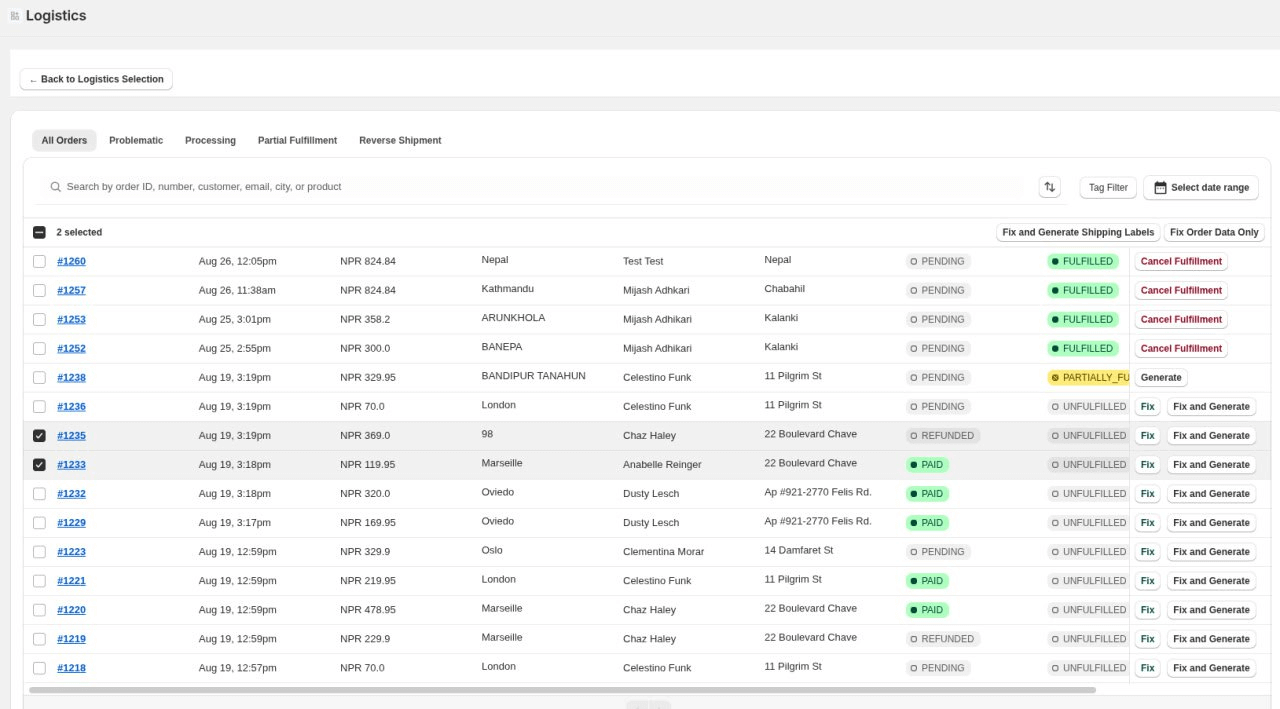Deselect the checkbox for order #1233
1280x709 pixels.
click(x=39, y=464)
